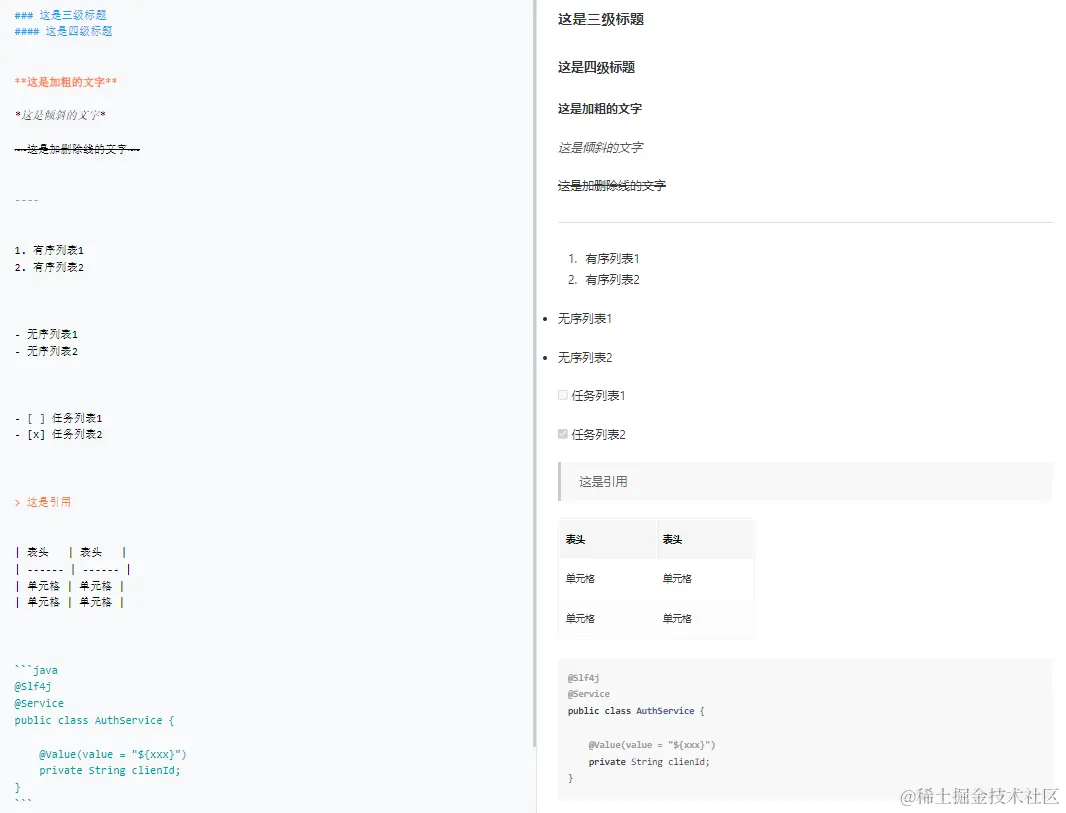Click the editor pane vertical scrollbar
Viewport: 1066px width, 813px height.
tap(534, 374)
